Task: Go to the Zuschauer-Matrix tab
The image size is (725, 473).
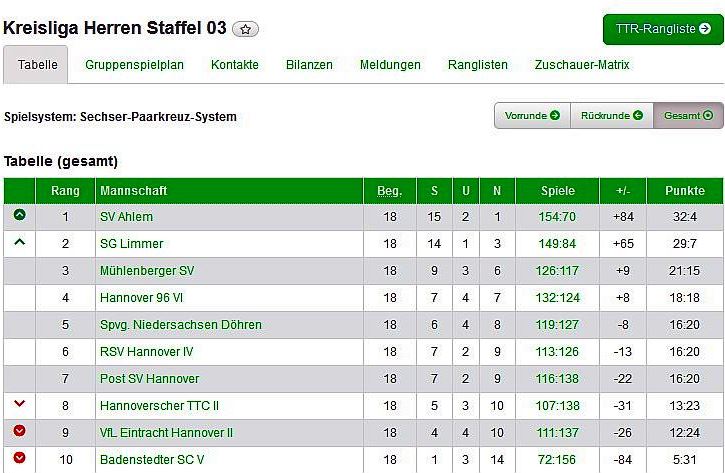Action: point(582,65)
